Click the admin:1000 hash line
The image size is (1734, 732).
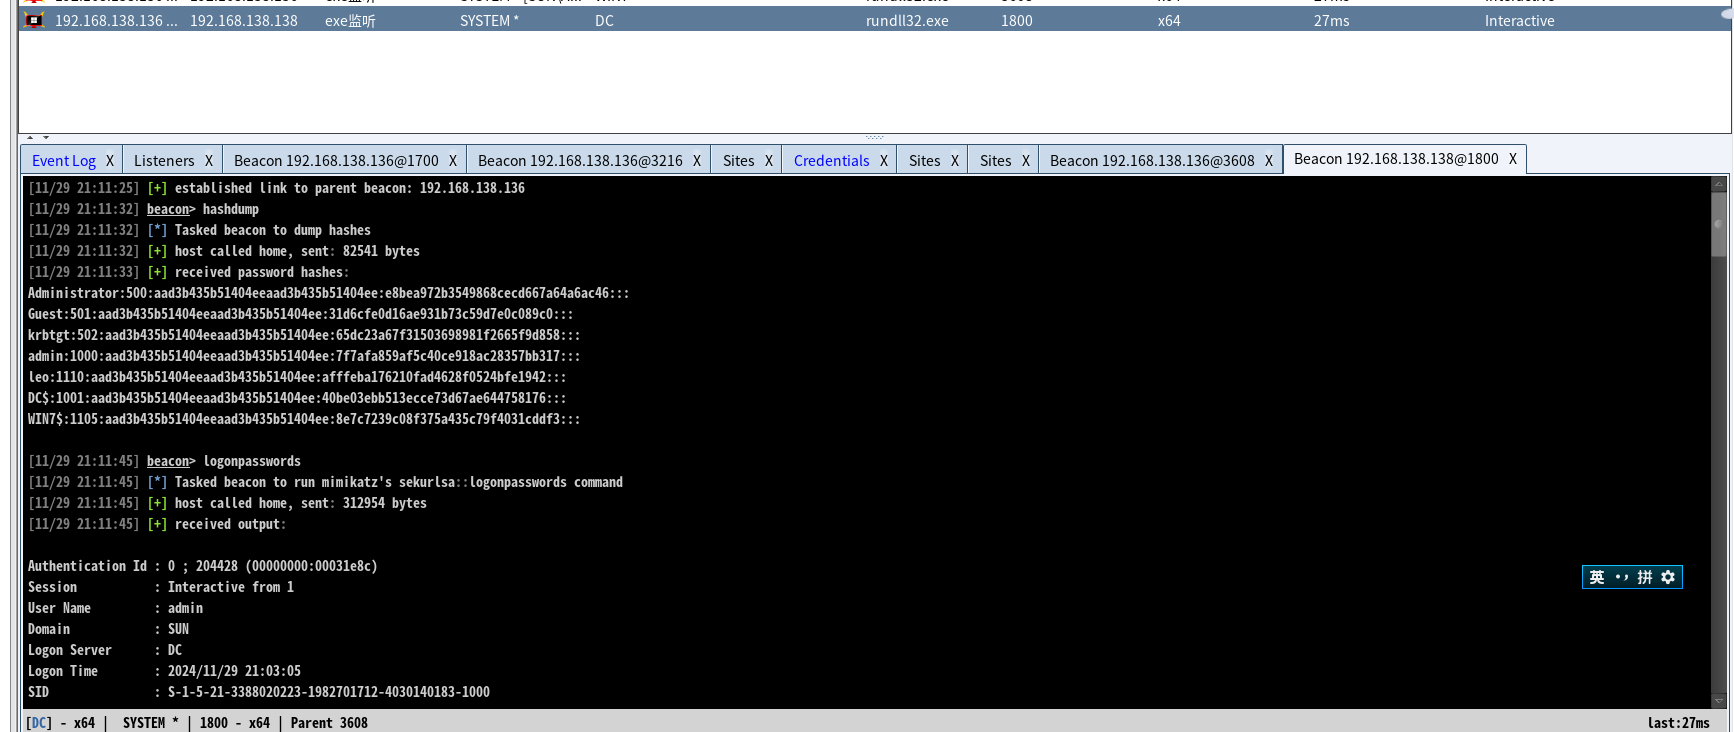[x=304, y=356]
